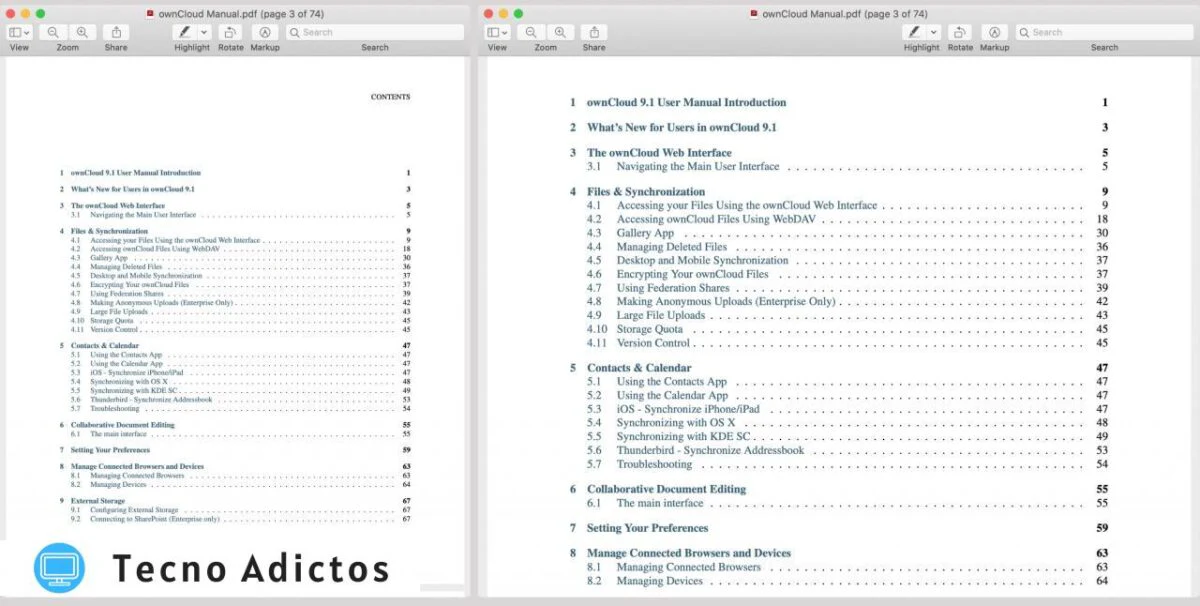Close the left Preview window
The image size is (1200, 606).
click(11, 14)
